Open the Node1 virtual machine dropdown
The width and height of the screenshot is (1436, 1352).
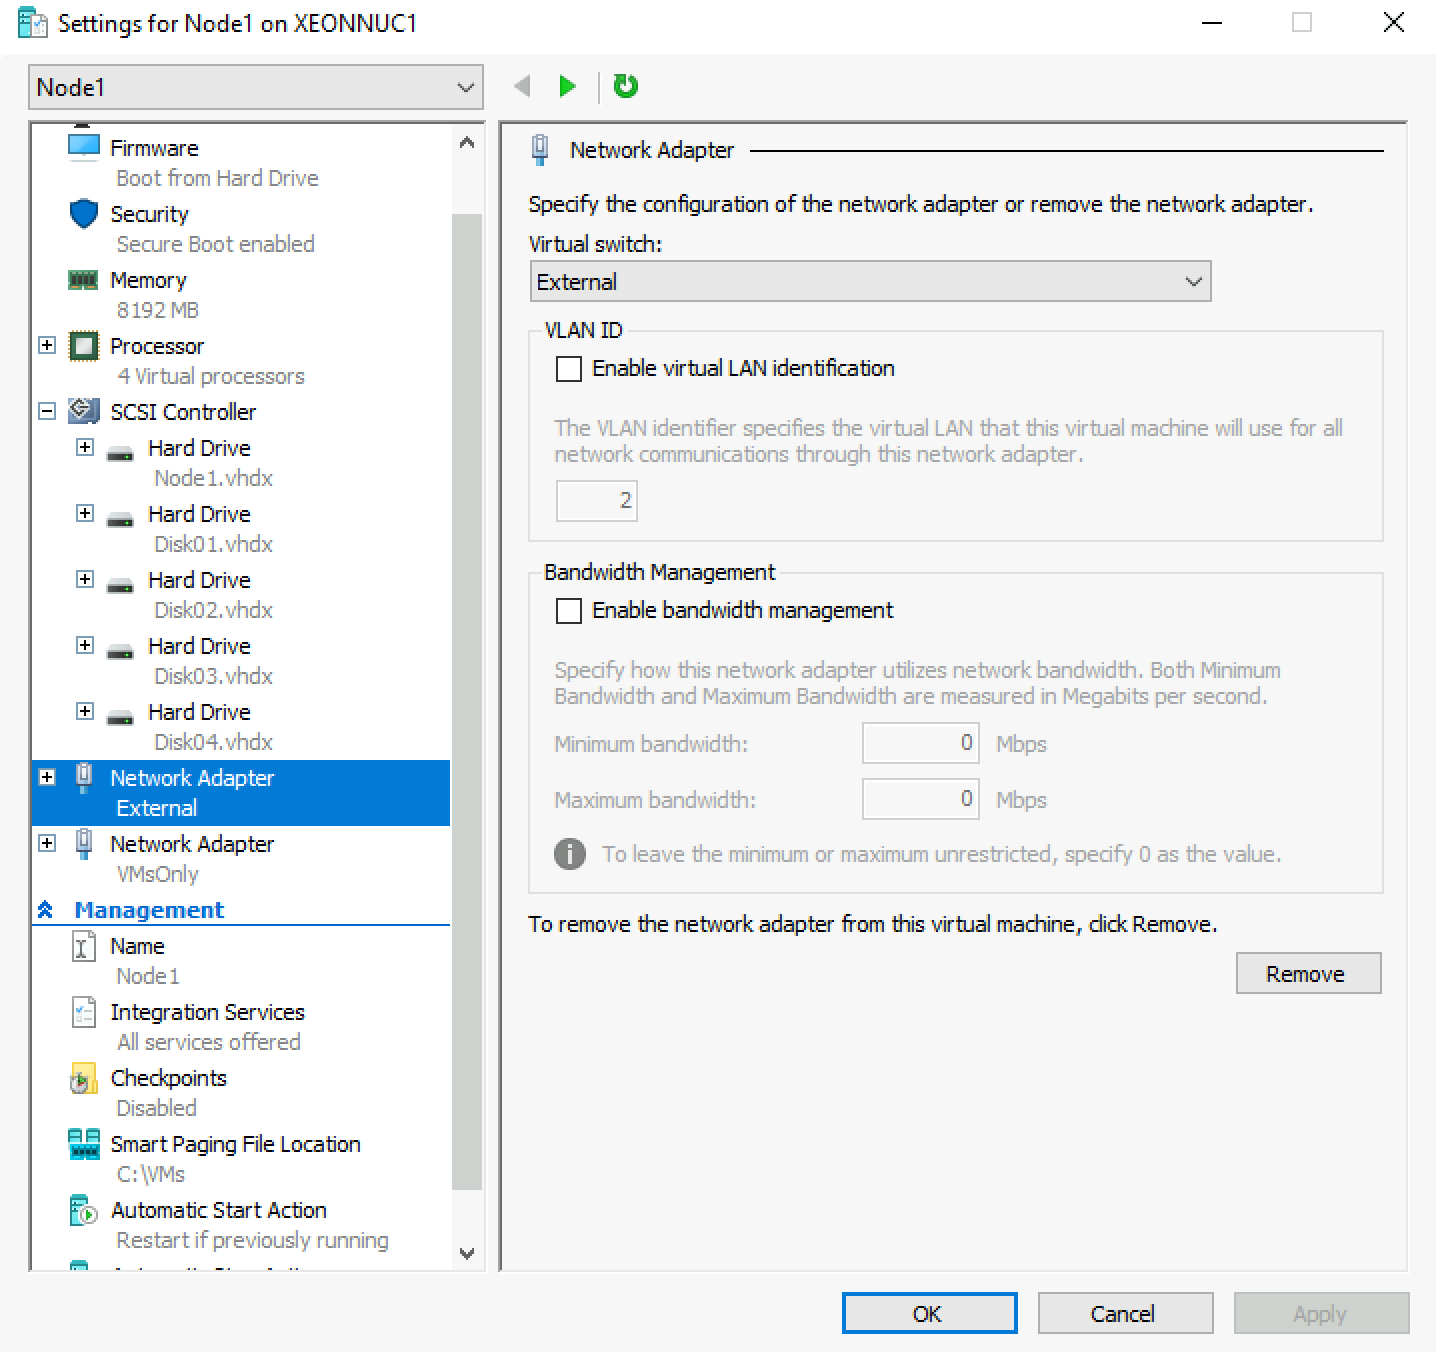click(256, 87)
